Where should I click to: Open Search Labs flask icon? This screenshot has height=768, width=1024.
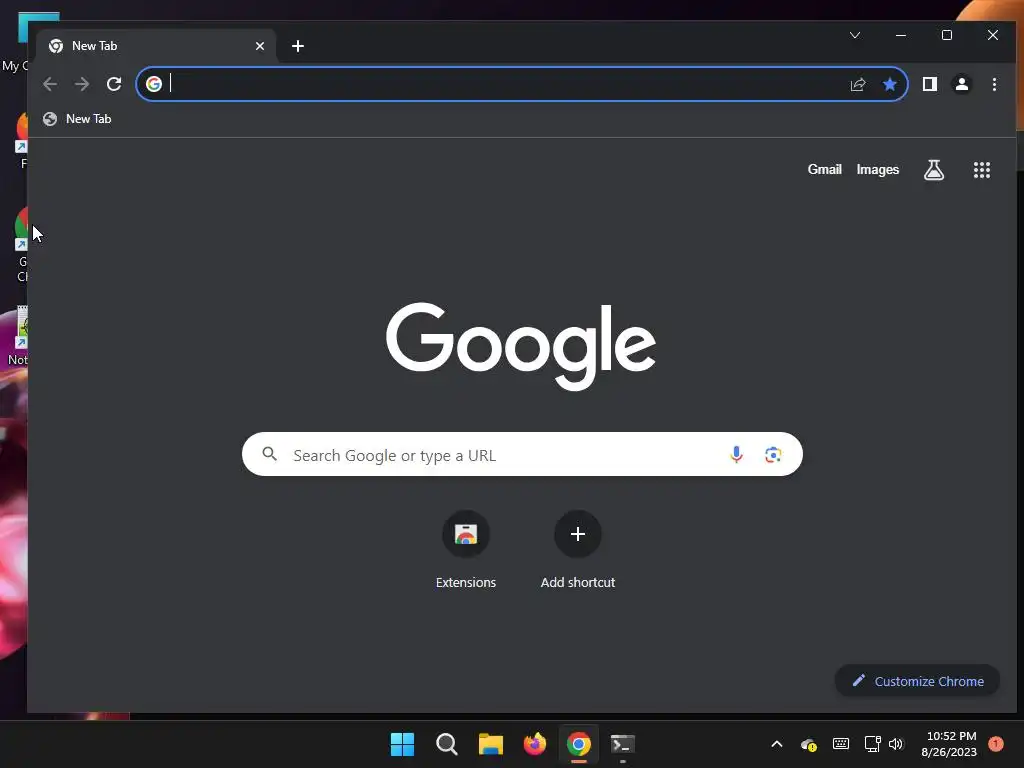click(x=934, y=170)
